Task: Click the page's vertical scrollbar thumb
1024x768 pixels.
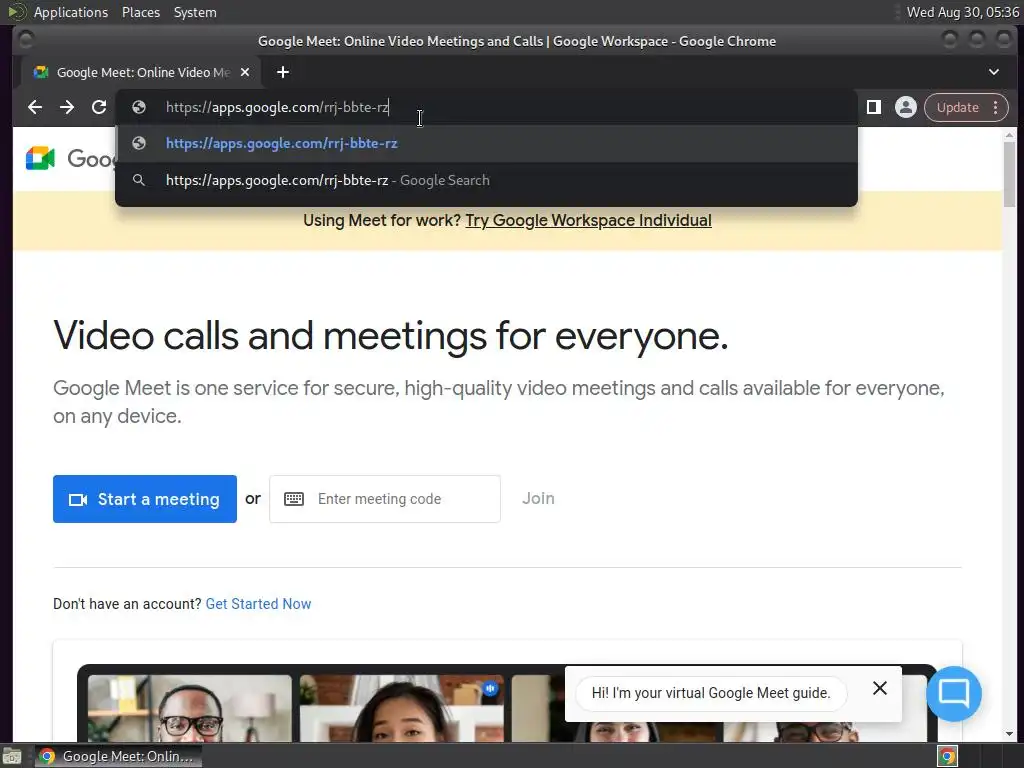Action: coord(1009,174)
